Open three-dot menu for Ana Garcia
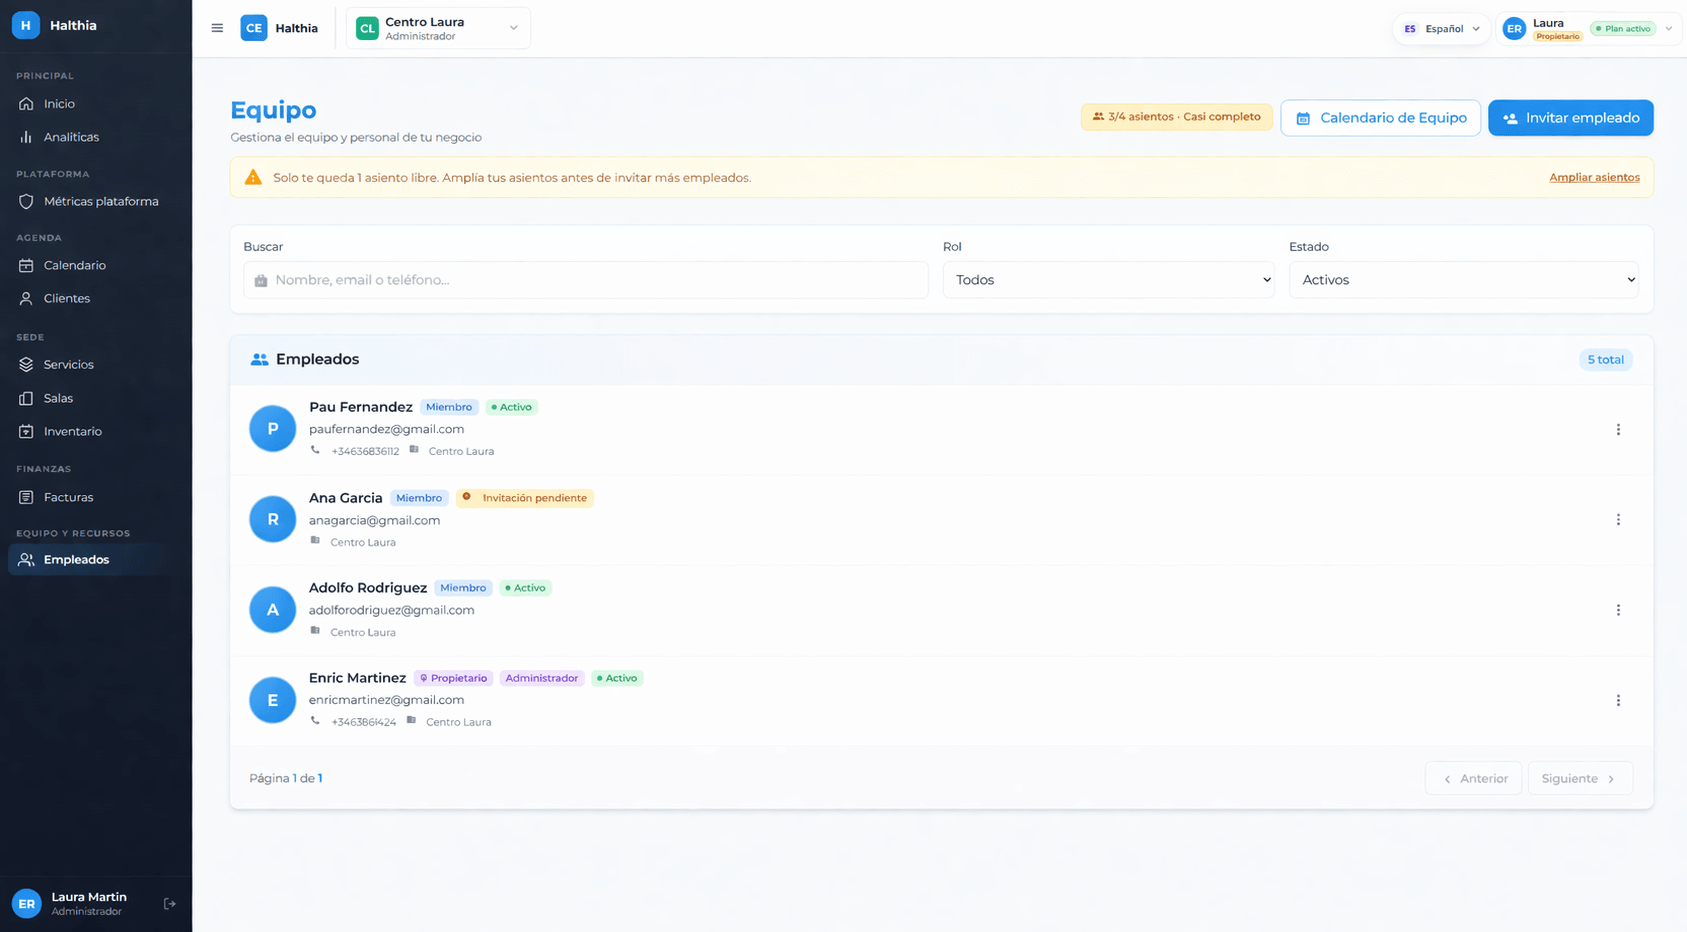Viewport: 1687px width, 932px height. point(1618,520)
